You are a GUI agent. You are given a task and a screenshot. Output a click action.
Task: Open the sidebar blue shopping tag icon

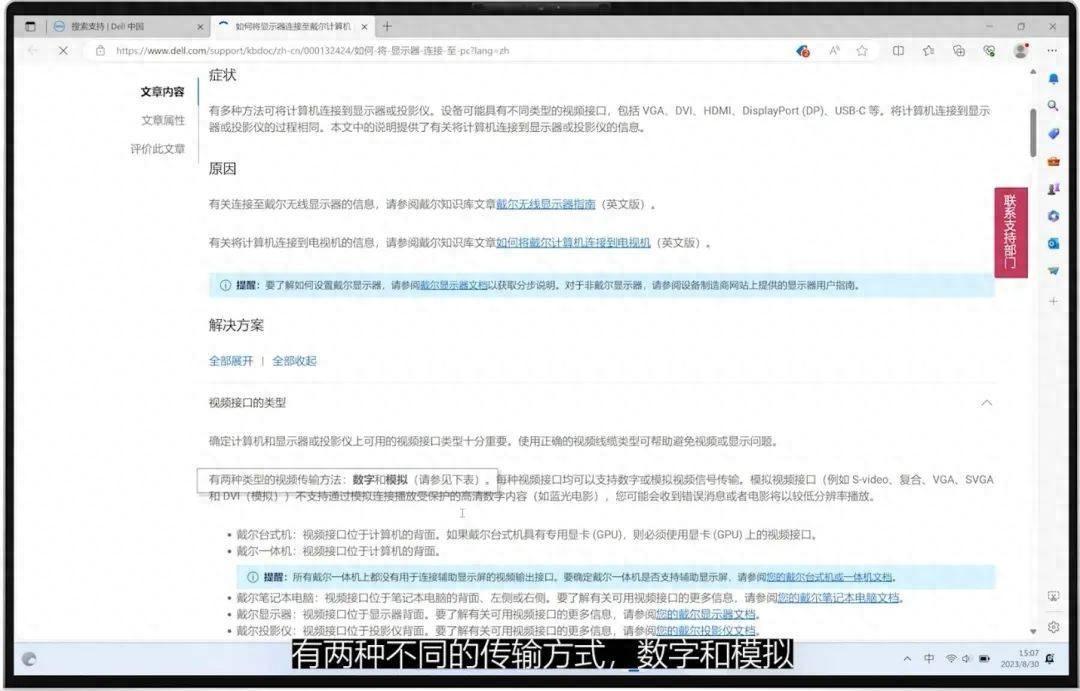[x=1053, y=134]
